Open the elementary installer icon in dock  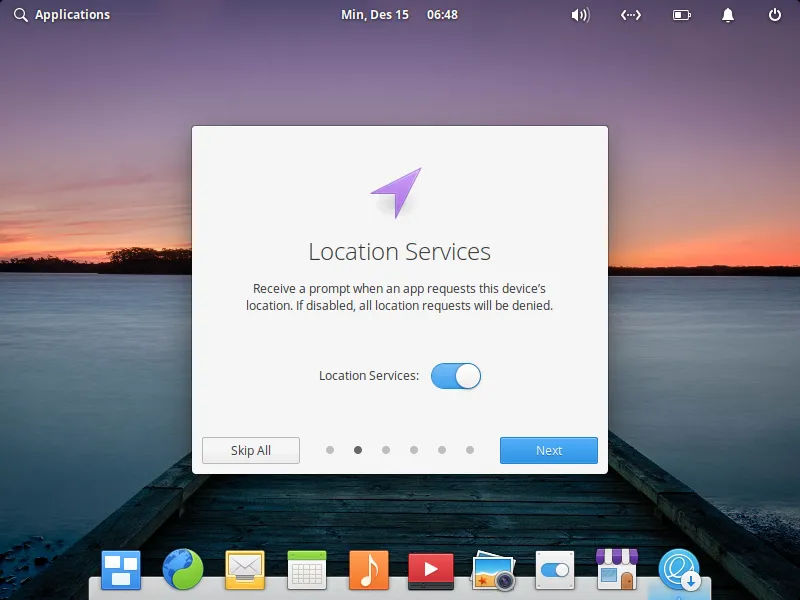[679, 569]
